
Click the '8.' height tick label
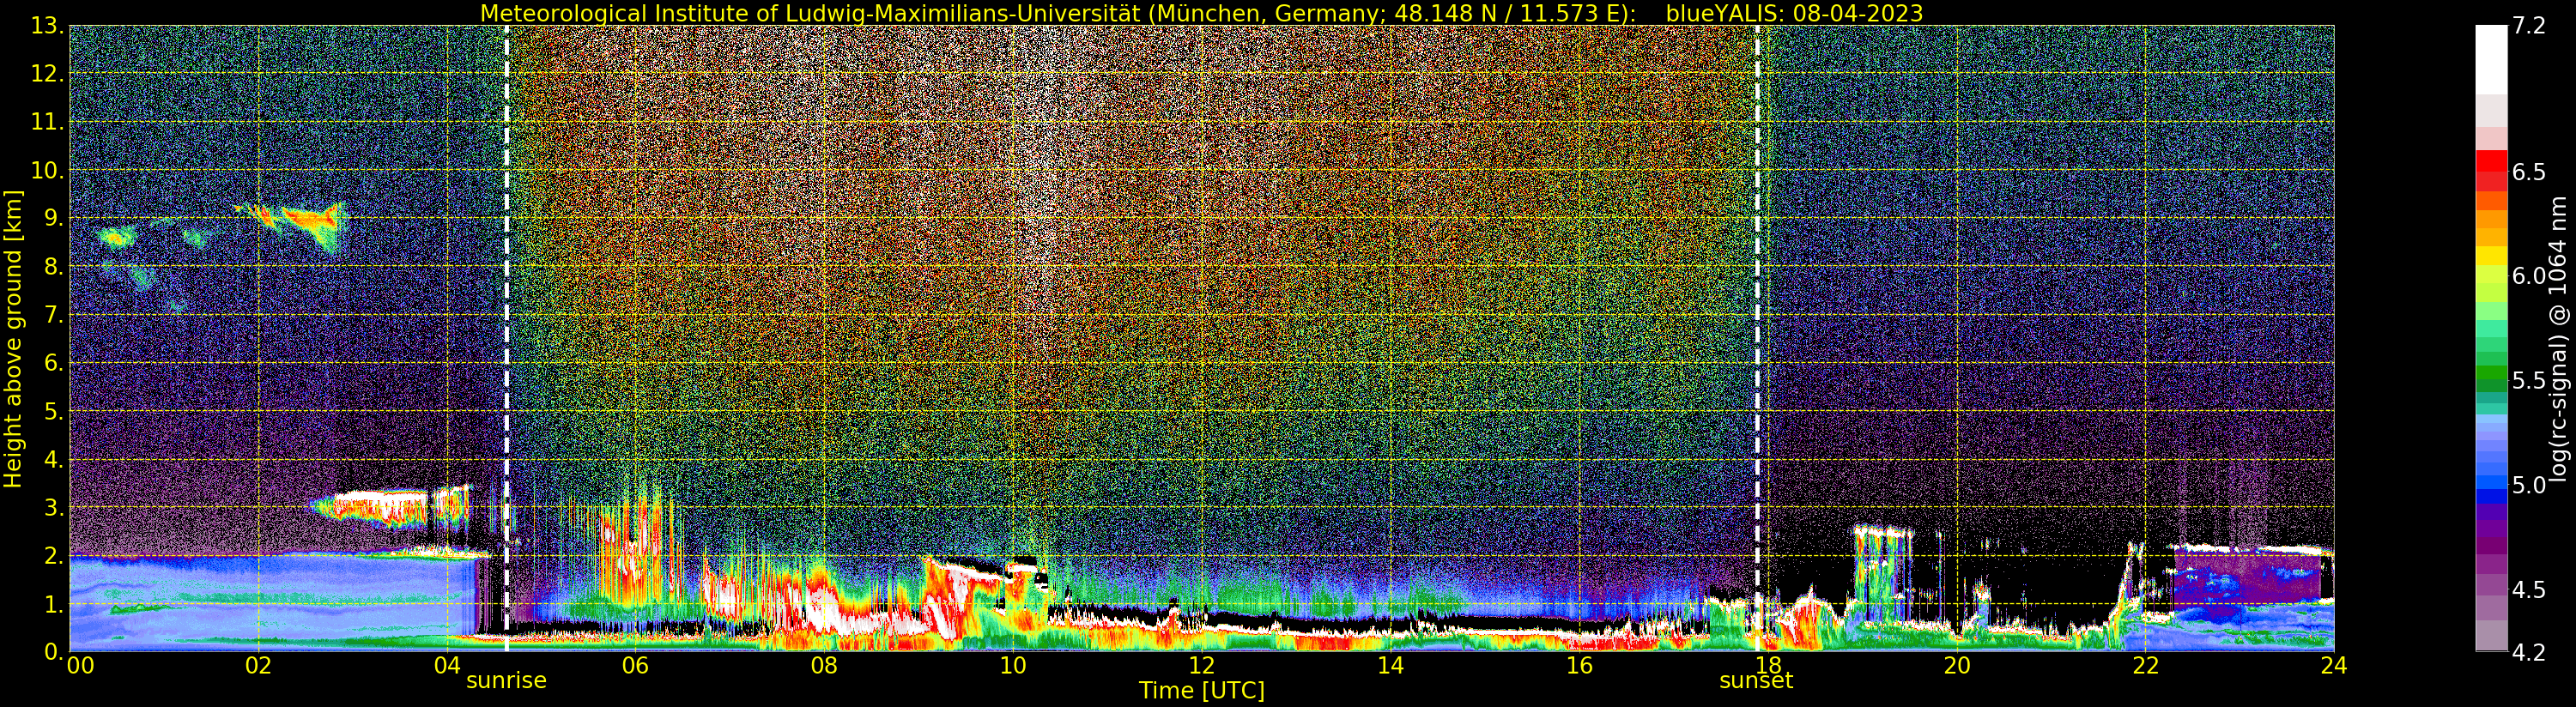55,267
